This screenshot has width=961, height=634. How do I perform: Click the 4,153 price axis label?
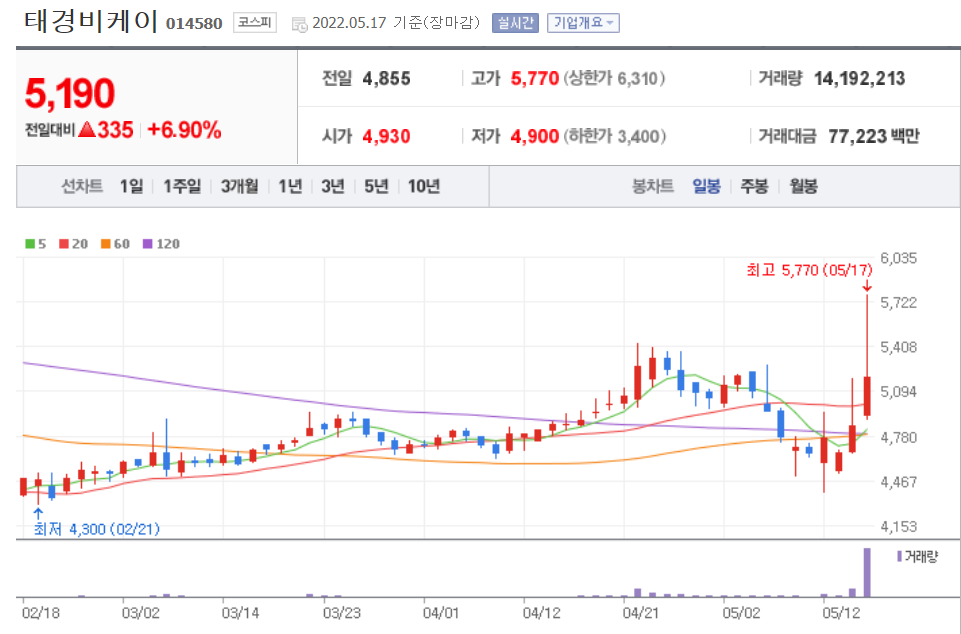(x=898, y=527)
